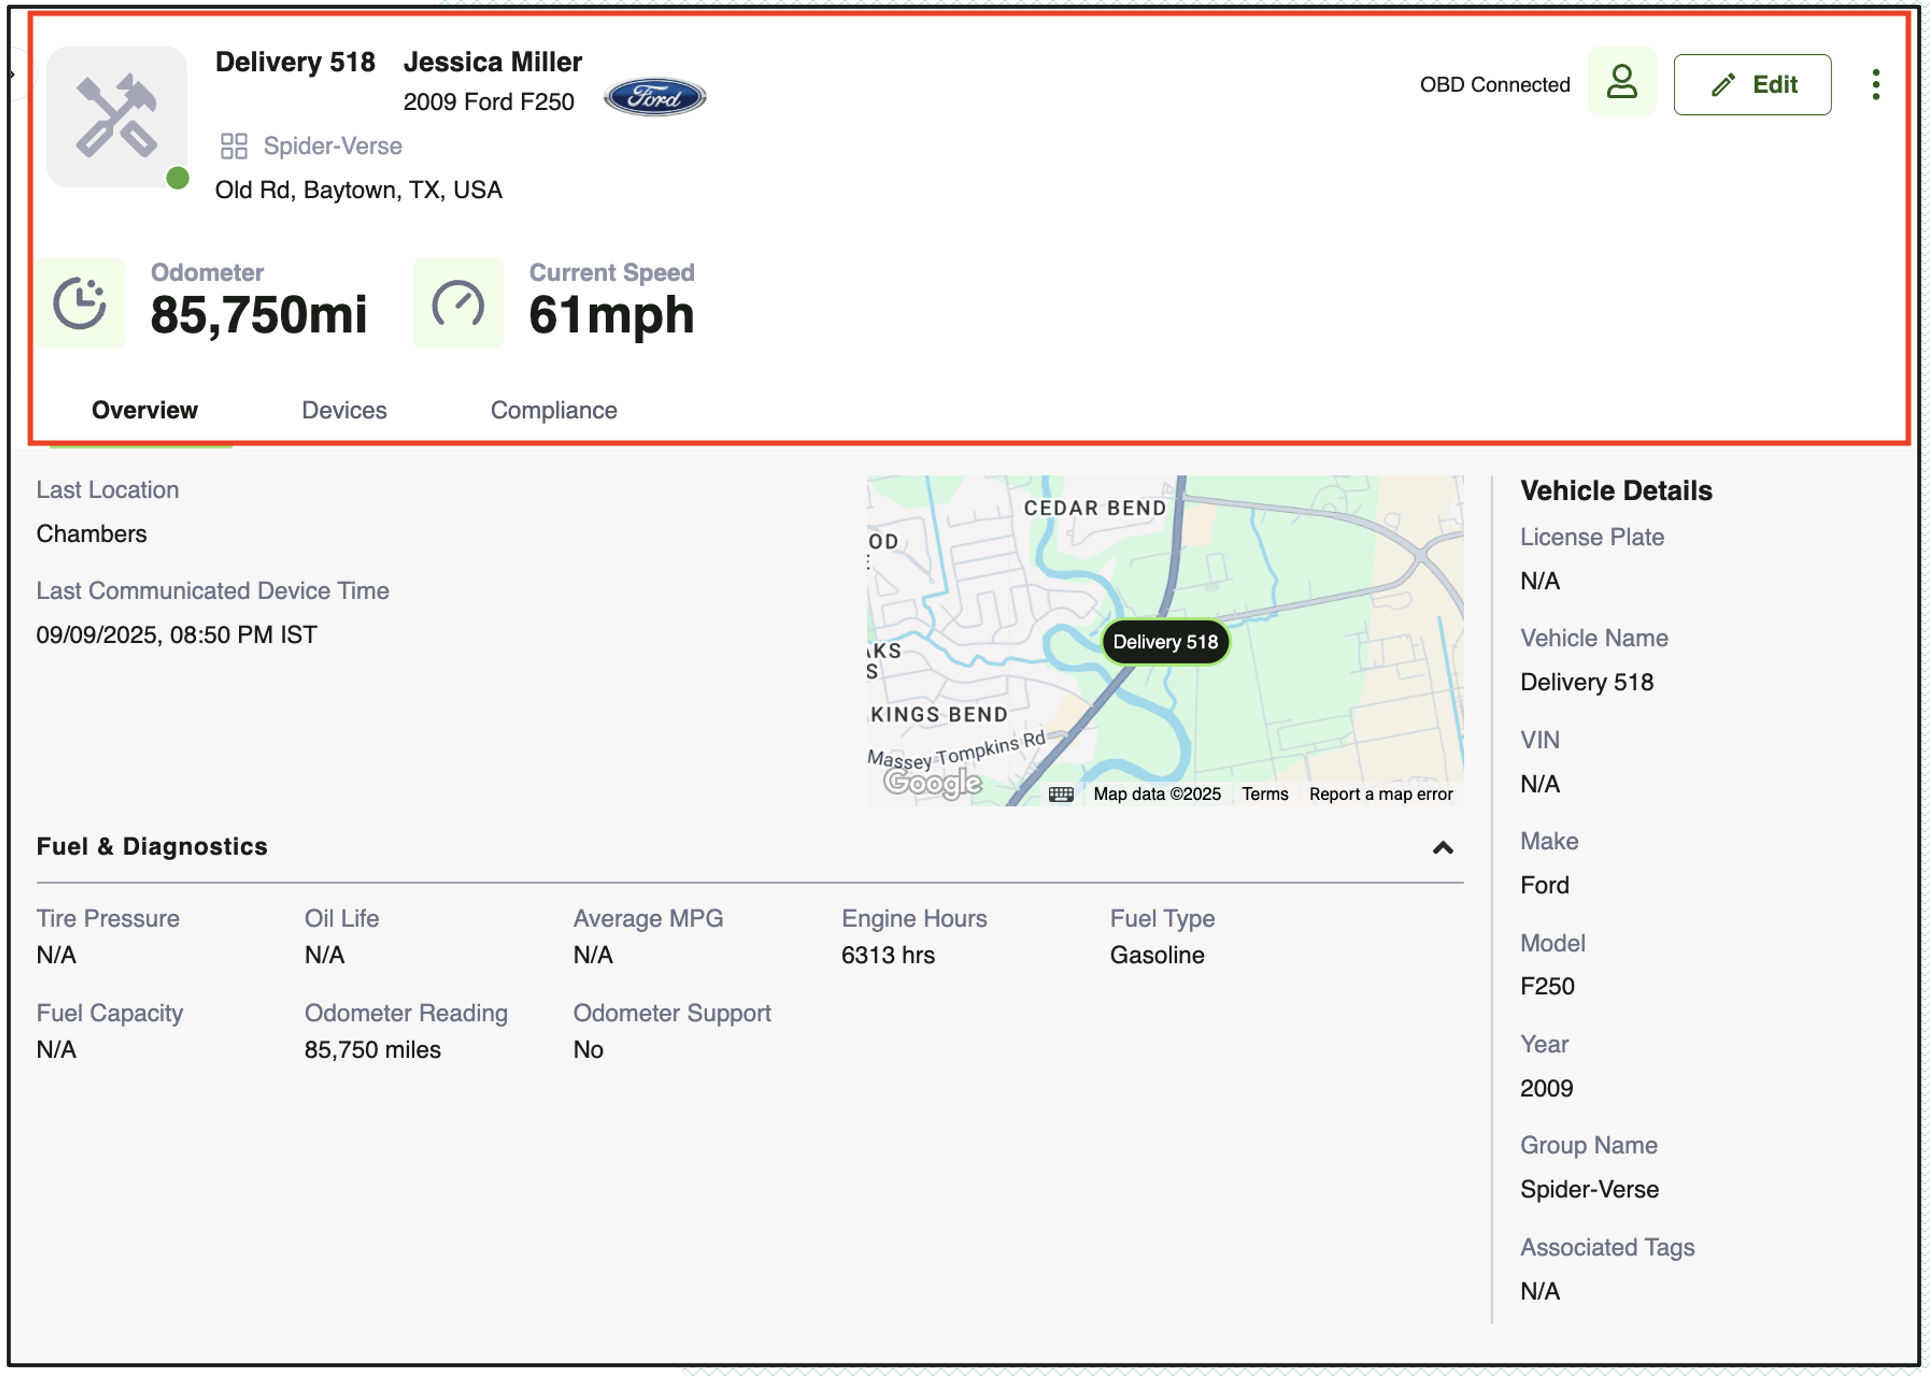Open the map Terms link
This screenshot has width=1930, height=1376.
pyautogui.click(x=1264, y=794)
